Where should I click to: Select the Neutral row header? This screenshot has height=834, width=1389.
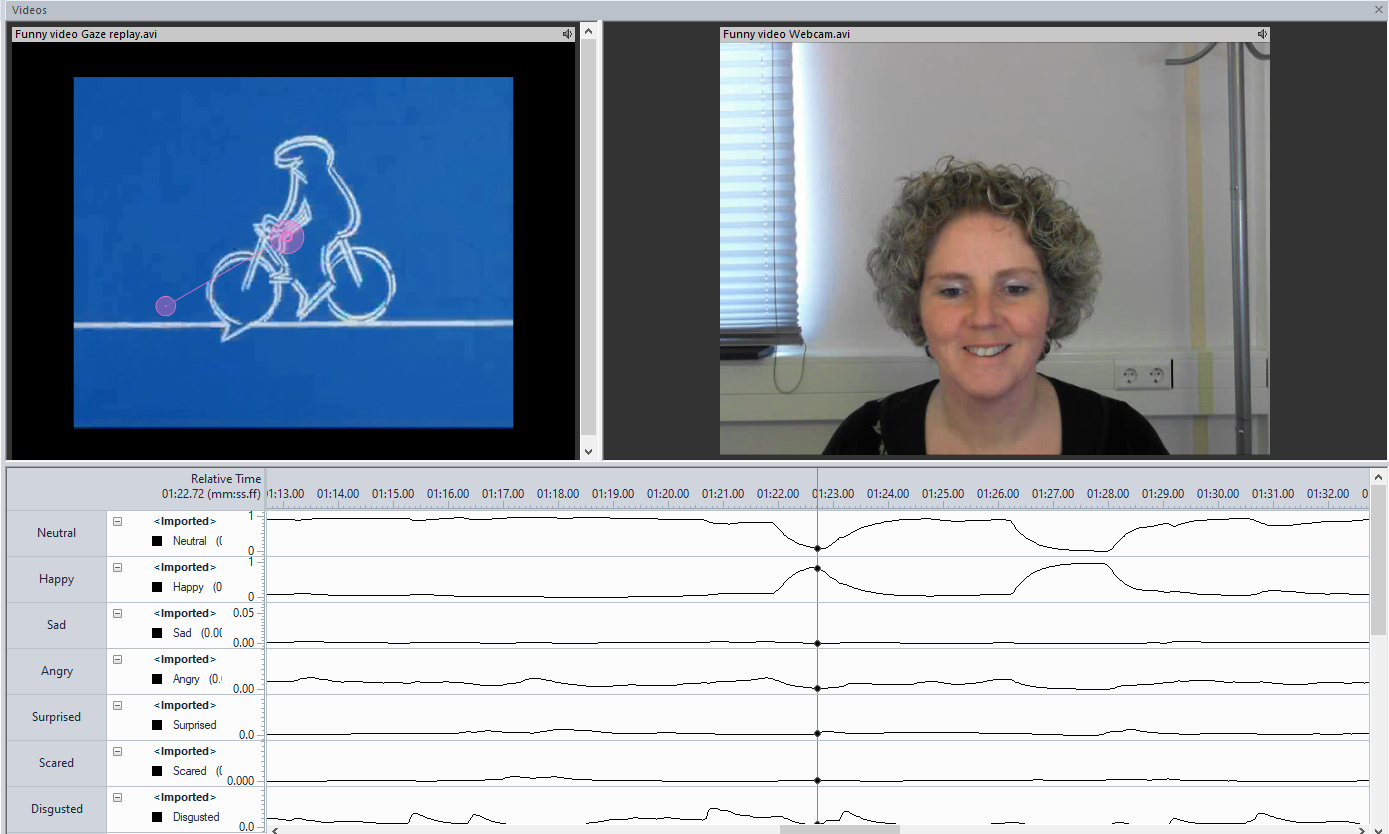point(56,533)
